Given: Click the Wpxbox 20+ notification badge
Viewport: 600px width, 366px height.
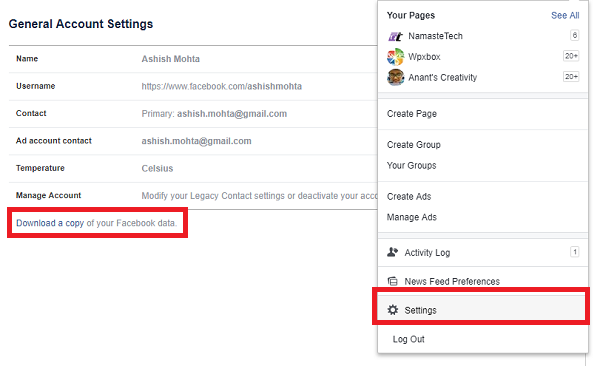Looking at the screenshot, I should (571, 56).
